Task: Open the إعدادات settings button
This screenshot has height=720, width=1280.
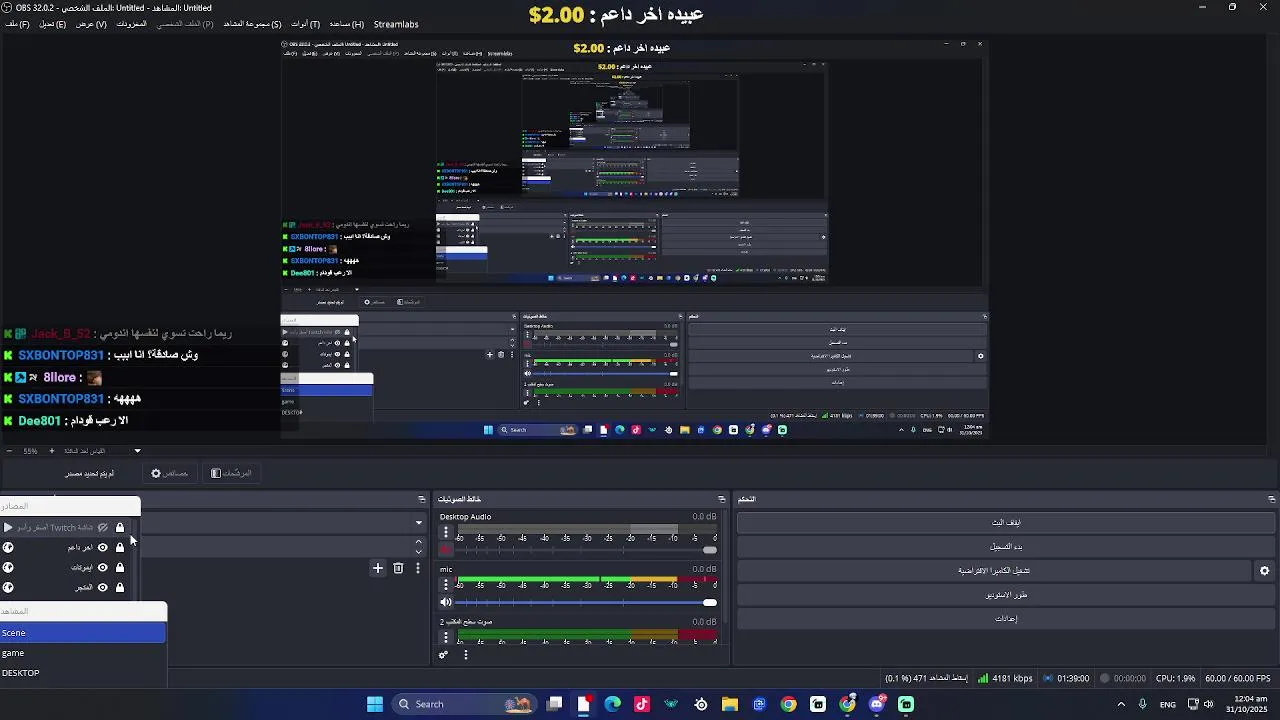Action: point(1005,618)
